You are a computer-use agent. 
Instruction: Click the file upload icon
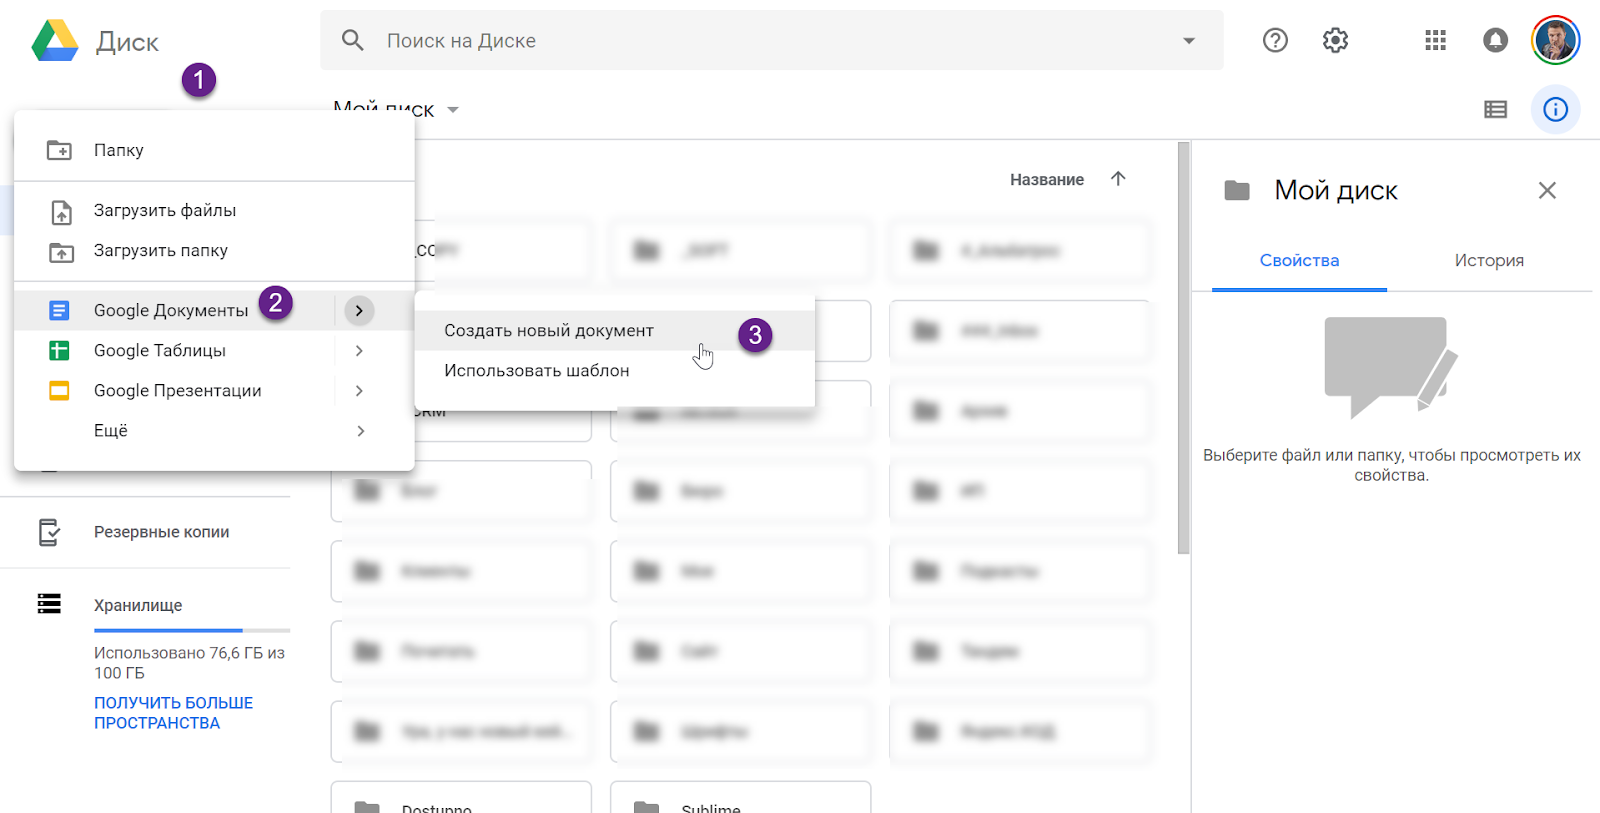coord(61,211)
